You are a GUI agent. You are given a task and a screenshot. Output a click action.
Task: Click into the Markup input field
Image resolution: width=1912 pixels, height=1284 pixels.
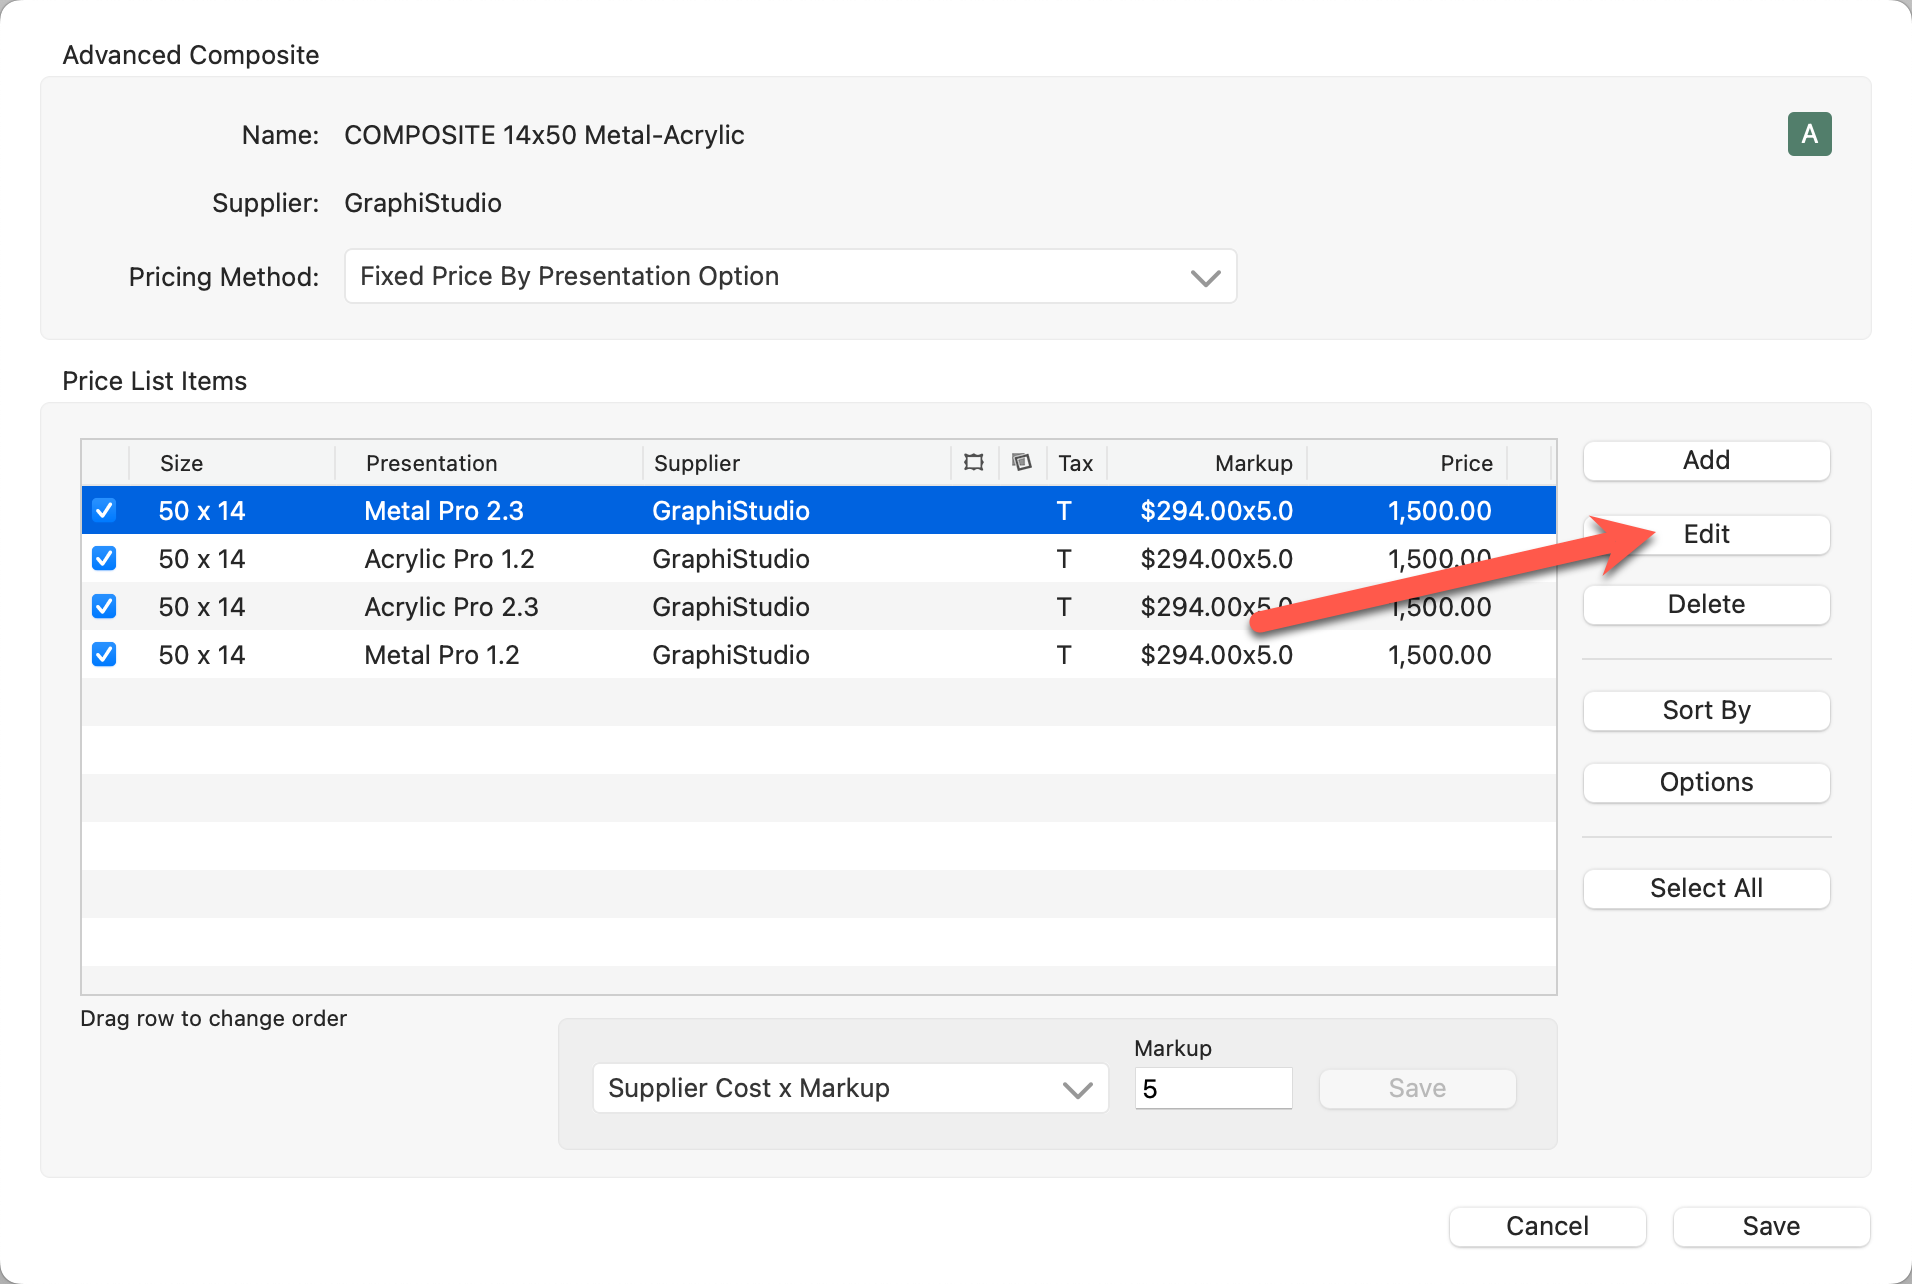pos(1213,1088)
